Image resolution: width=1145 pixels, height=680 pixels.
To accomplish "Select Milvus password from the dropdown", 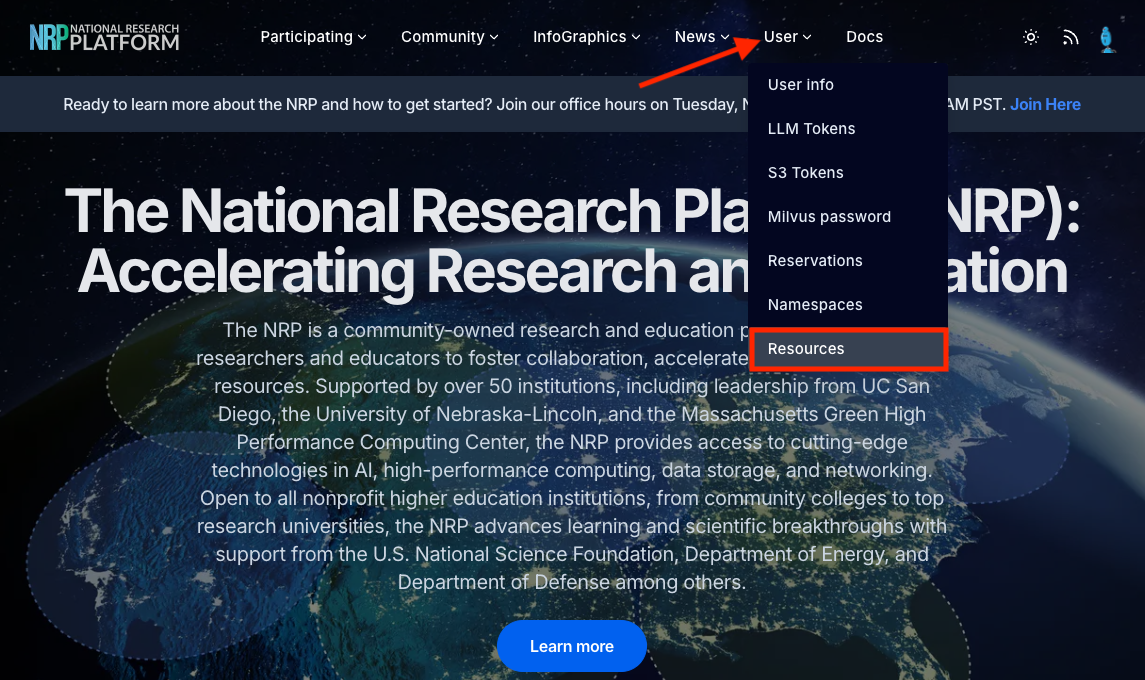I will point(830,217).
